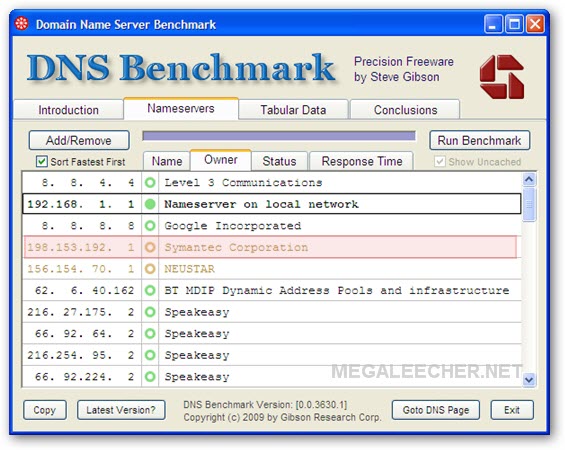Toggle Show Uncached checkbox
The width and height of the screenshot is (565, 450).
click(x=440, y=161)
